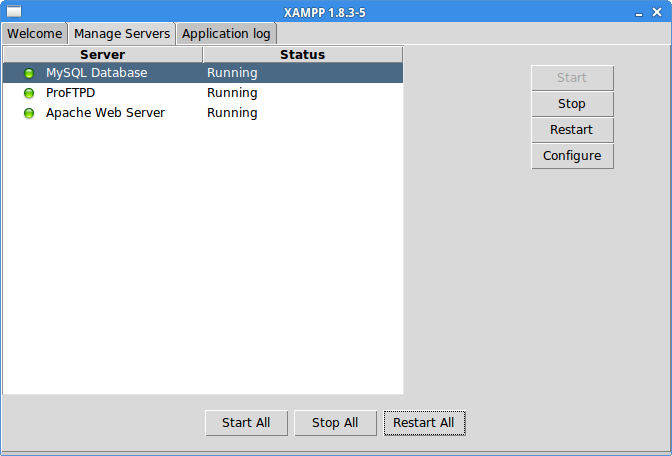The width and height of the screenshot is (672, 456).
Task: Minimize the XAMPP window
Action: click(x=639, y=14)
